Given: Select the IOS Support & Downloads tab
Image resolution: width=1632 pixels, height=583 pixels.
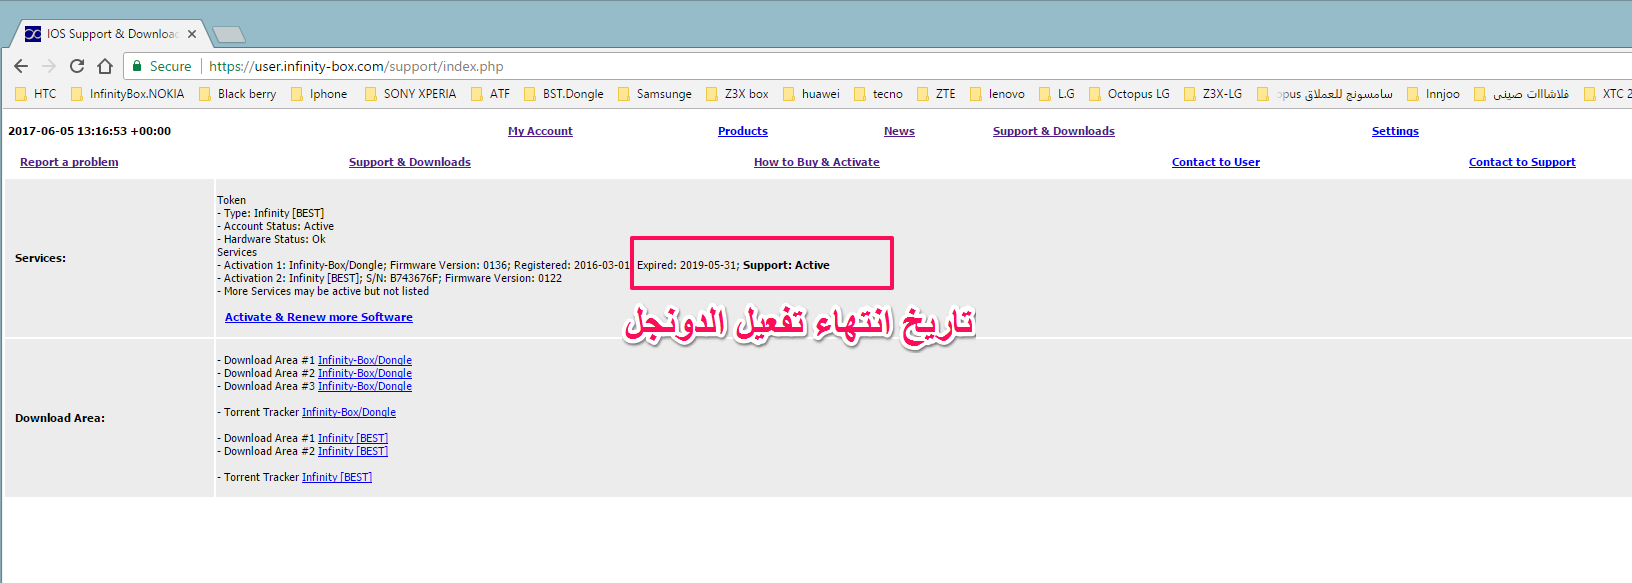Looking at the screenshot, I should coord(110,34).
